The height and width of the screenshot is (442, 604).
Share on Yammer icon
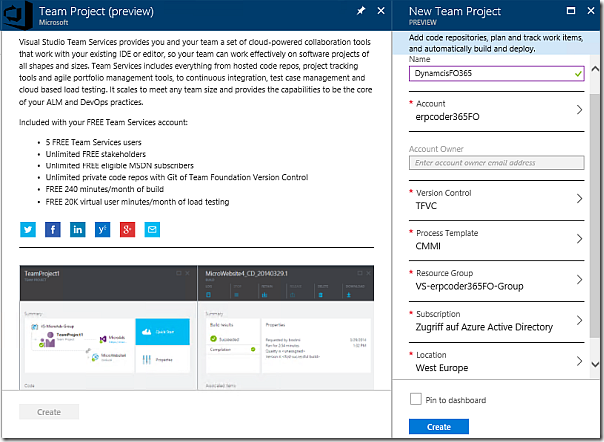(102, 229)
